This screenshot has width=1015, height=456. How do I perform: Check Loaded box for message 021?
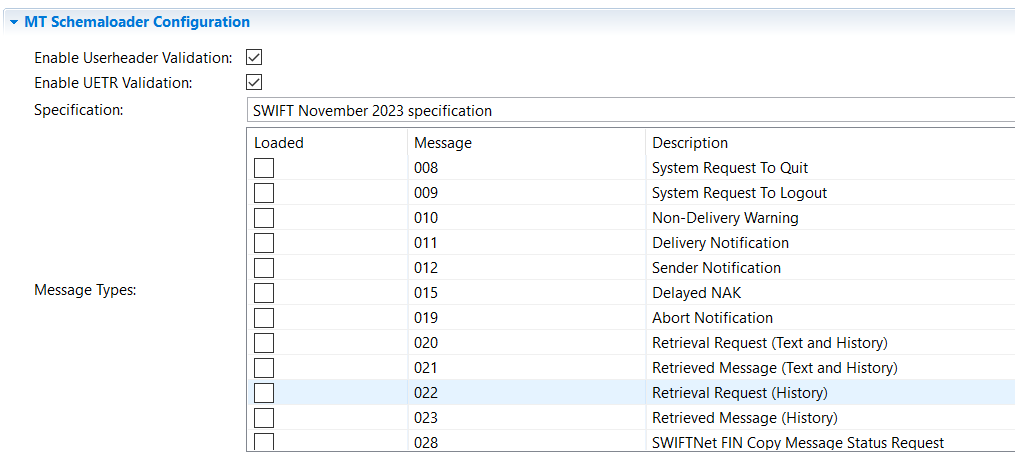[263, 368]
